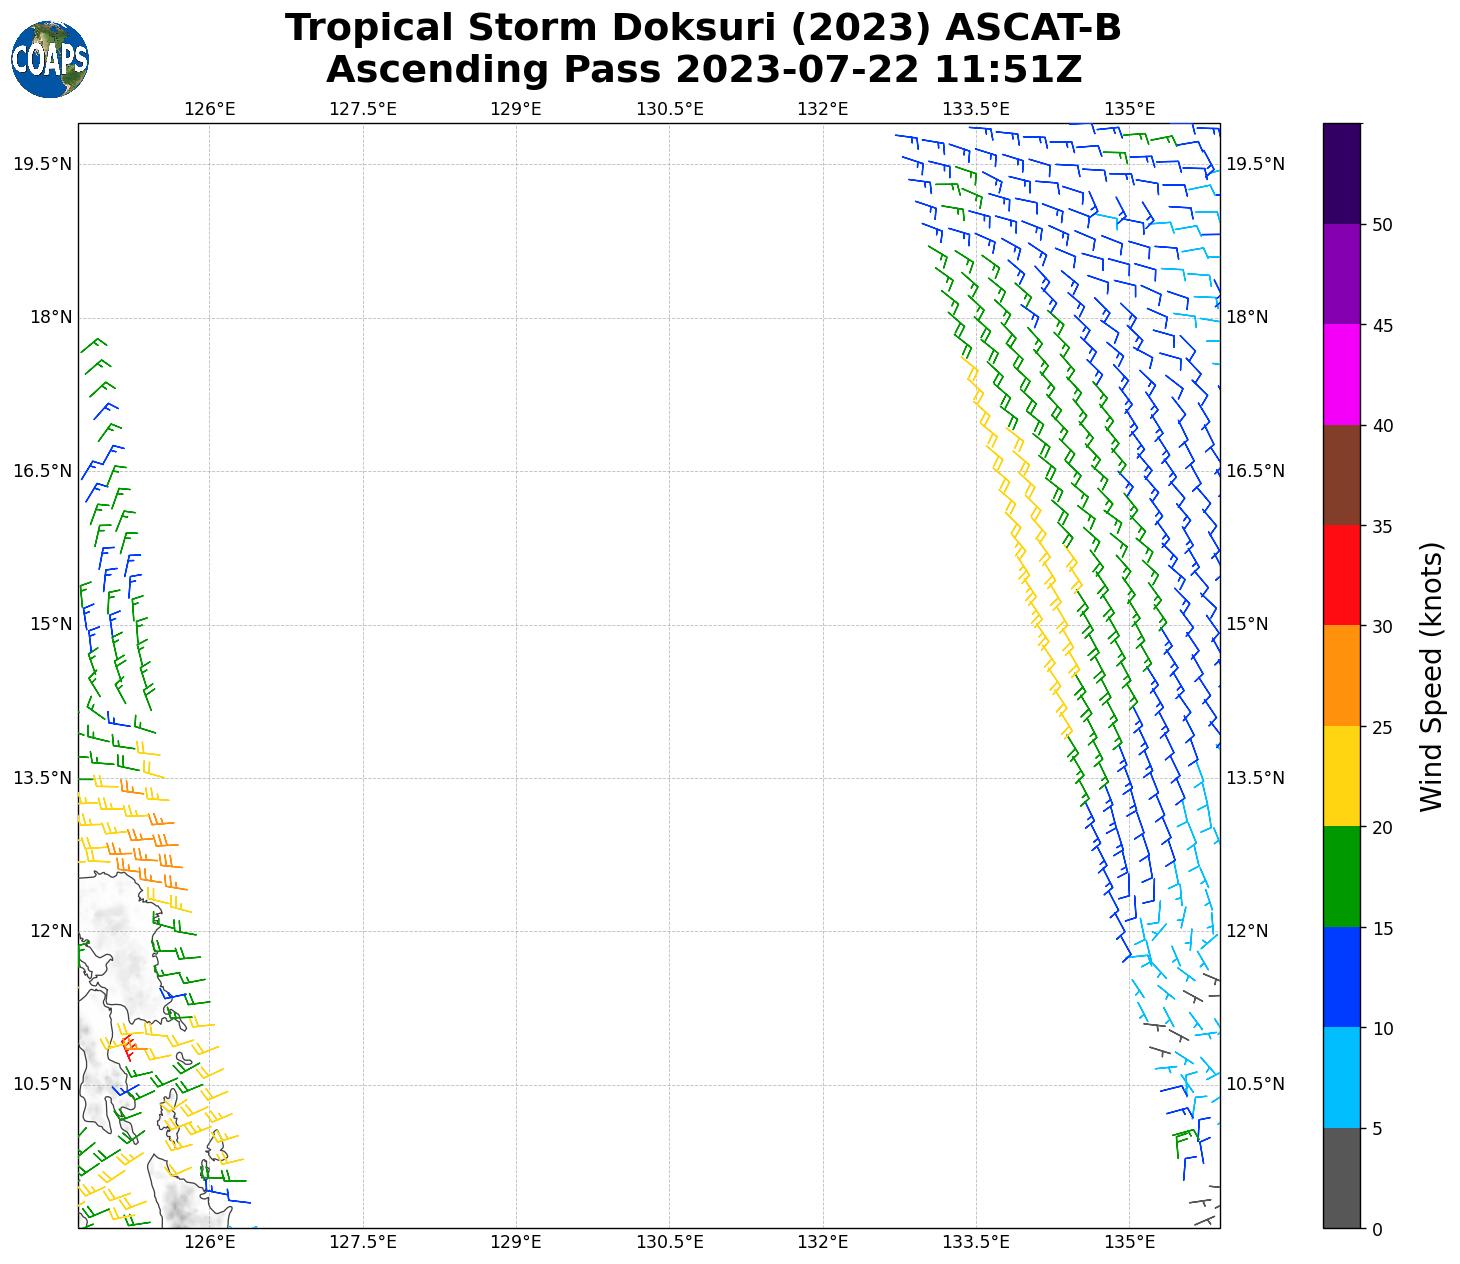Click the brown 35–40 knot colorbar segment

pos(1341,475)
